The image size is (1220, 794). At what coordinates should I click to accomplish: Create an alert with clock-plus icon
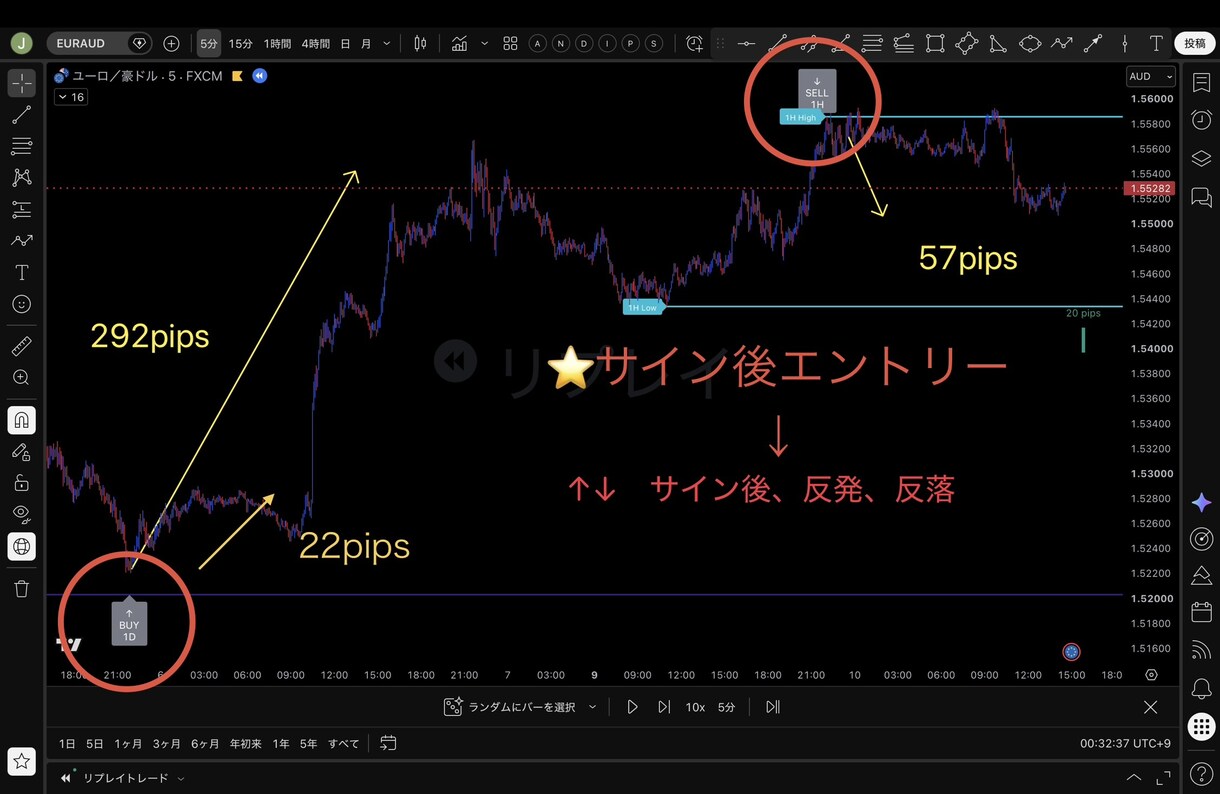click(x=695, y=43)
